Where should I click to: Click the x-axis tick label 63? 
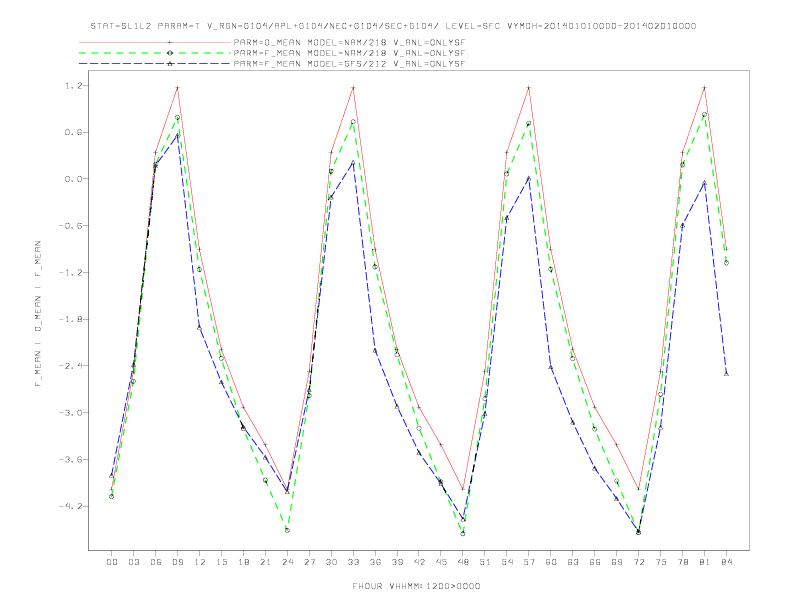click(573, 562)
